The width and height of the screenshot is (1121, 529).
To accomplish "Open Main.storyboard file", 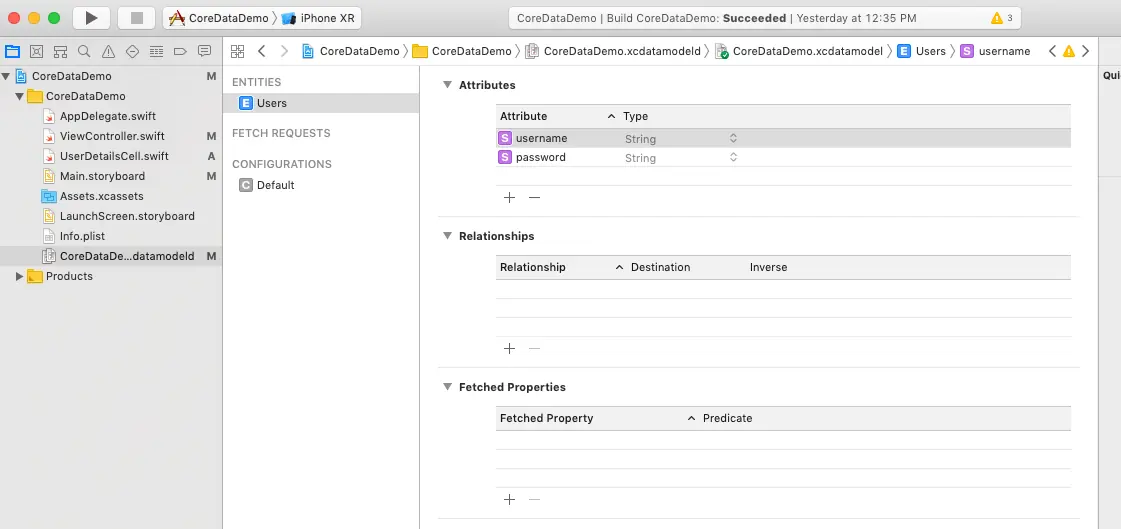I will 102,176.
